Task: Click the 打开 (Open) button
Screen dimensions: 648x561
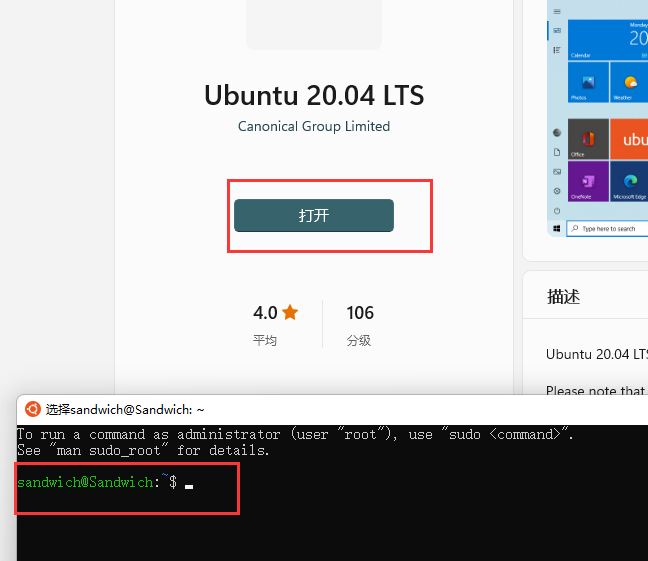Action: pos(314,215)
